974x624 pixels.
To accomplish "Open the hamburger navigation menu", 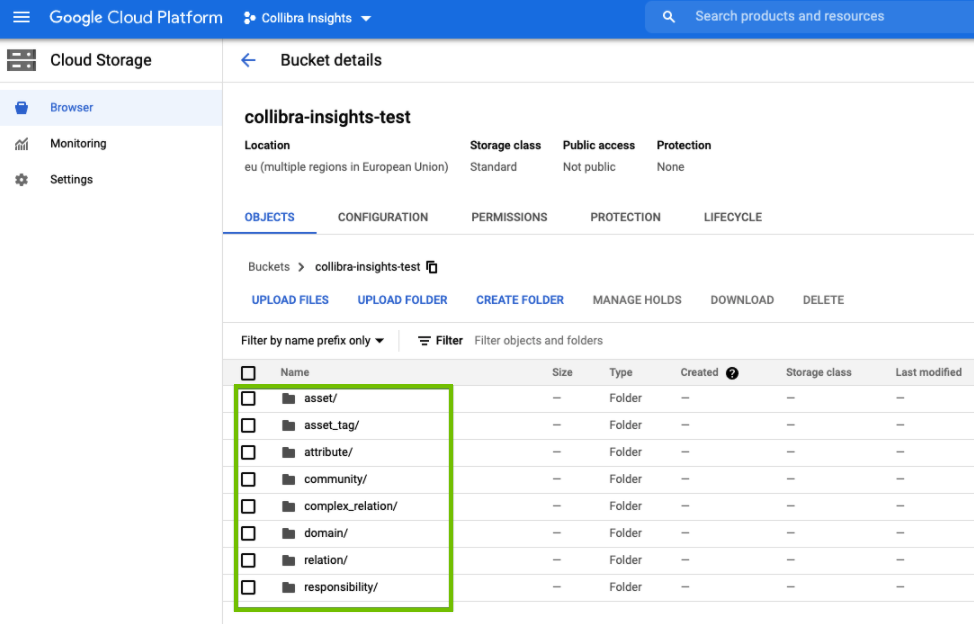I will pos(21,18).
